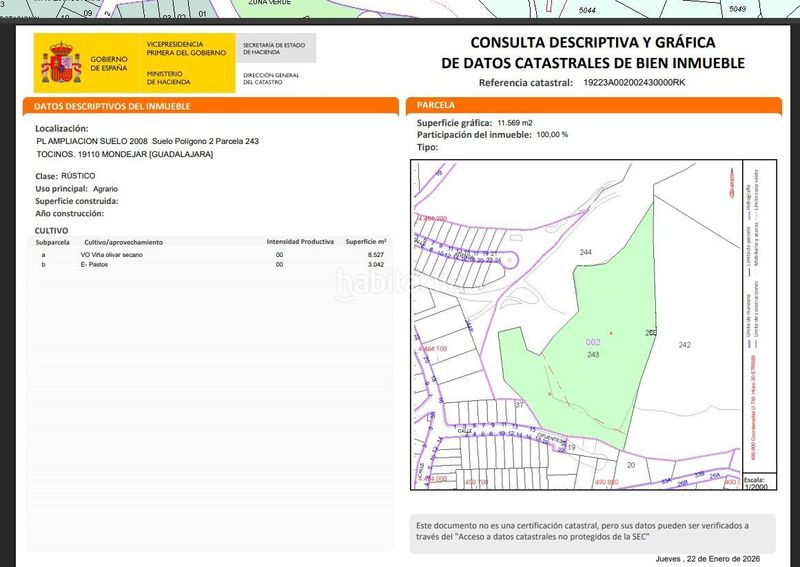Click the catastral verification notice text

580,530
